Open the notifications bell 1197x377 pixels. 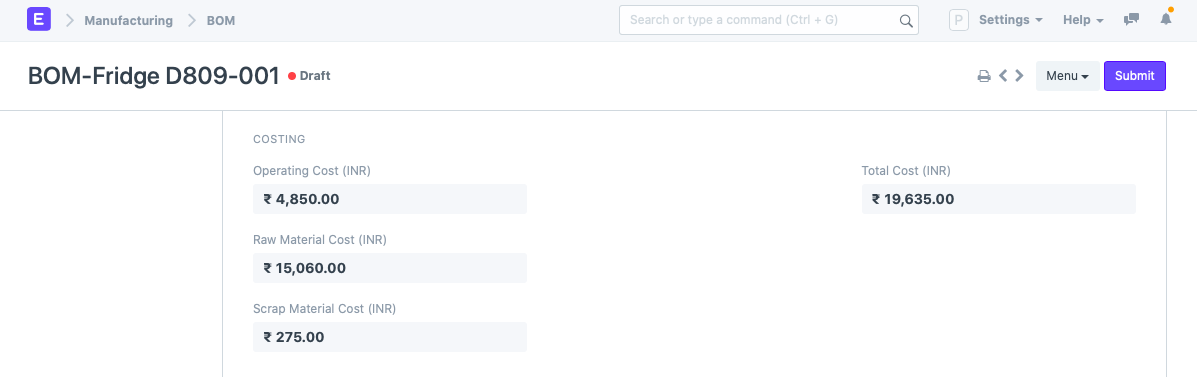[1166, 19]
